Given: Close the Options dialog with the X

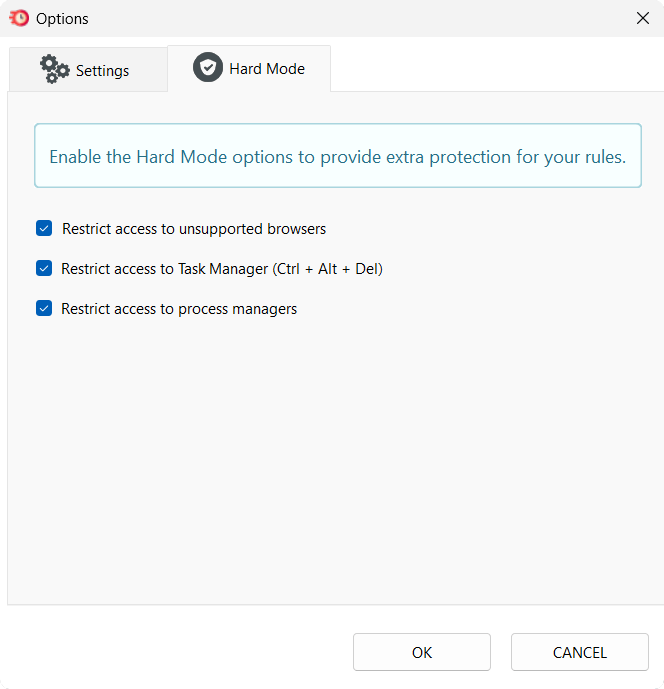Looking at the screenshot, I should click(642, 18).
